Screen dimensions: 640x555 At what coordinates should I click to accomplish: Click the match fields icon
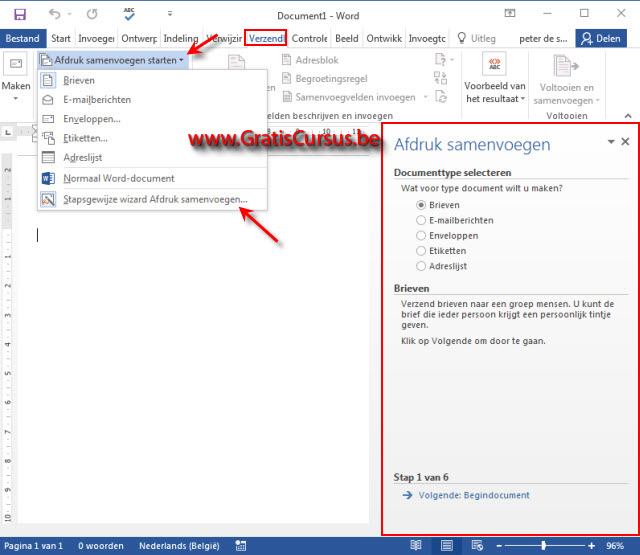[440, 78]
